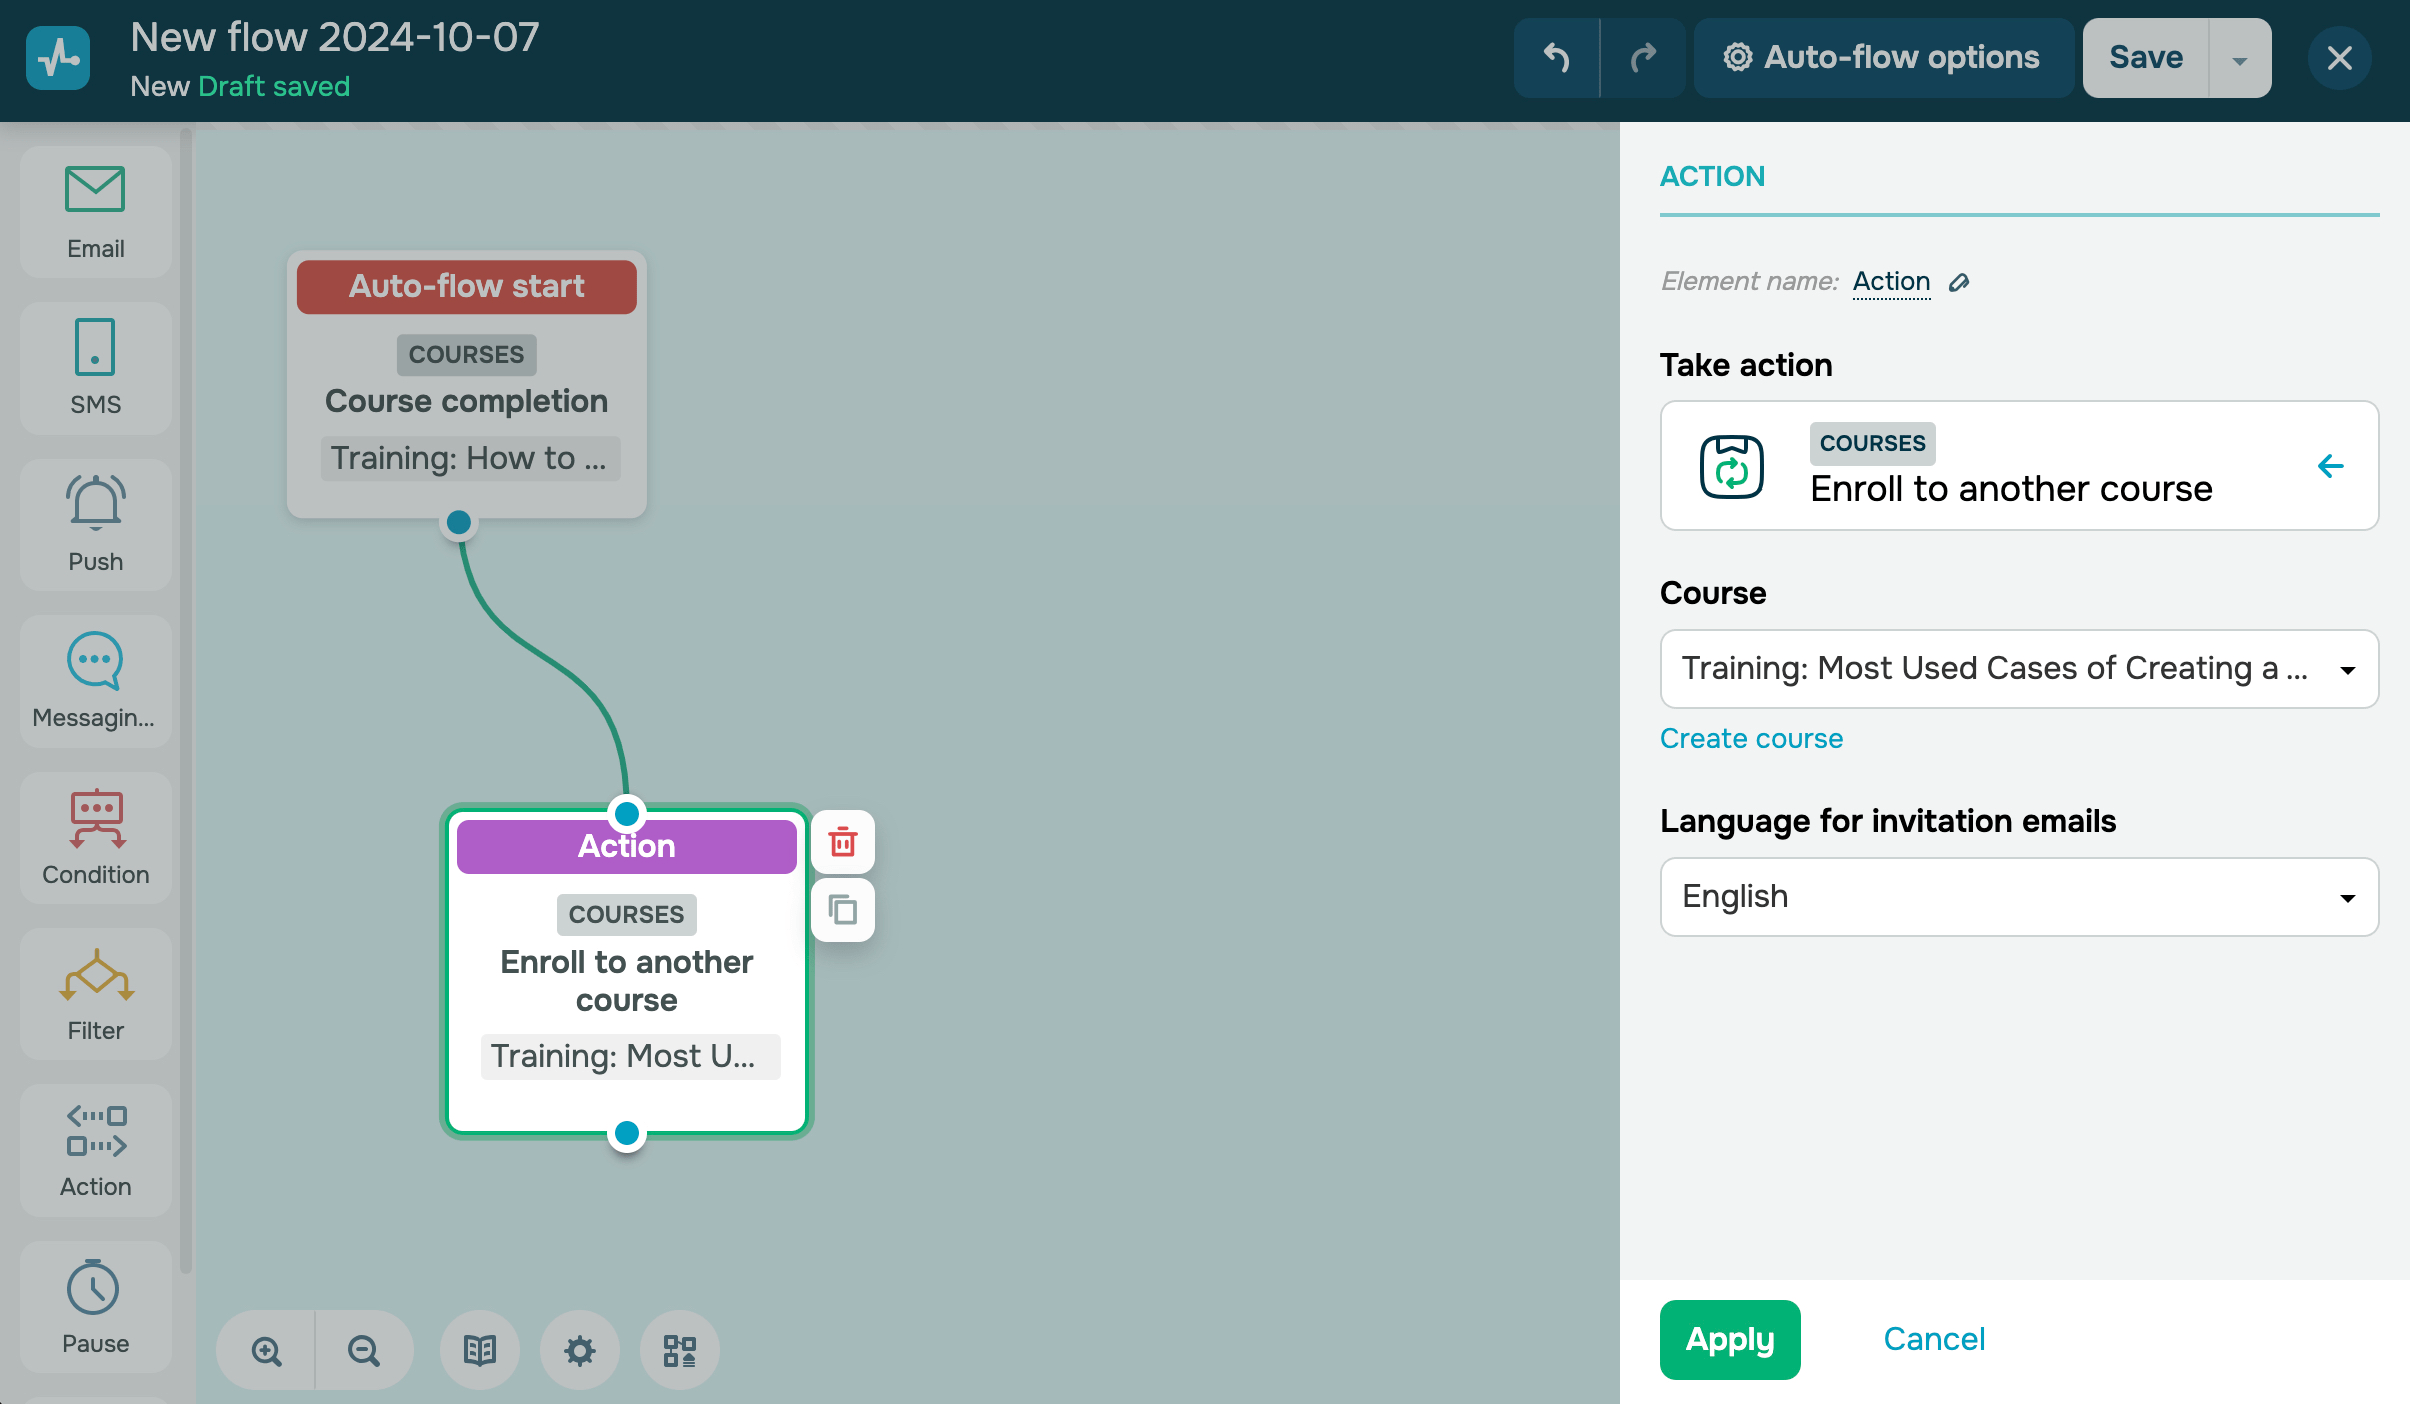The image size is (2410, 1404).
Task: Choose the Pause element icon
Action: 94,1288
